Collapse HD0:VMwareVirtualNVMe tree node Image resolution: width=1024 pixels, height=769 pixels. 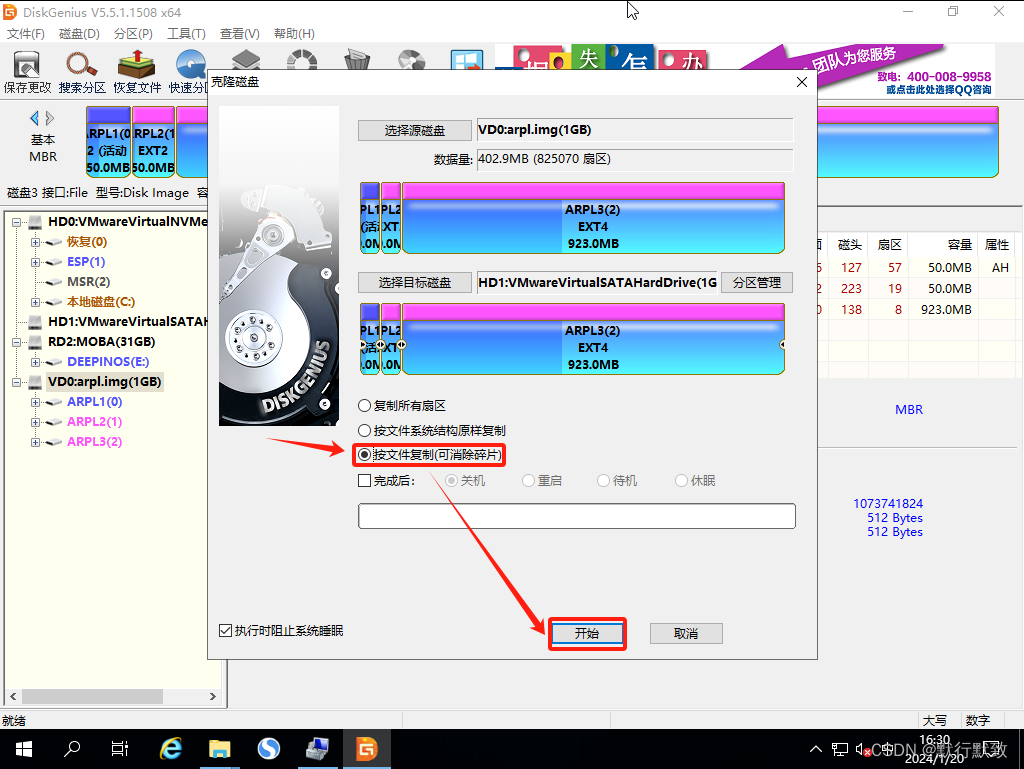pos(16,222)
